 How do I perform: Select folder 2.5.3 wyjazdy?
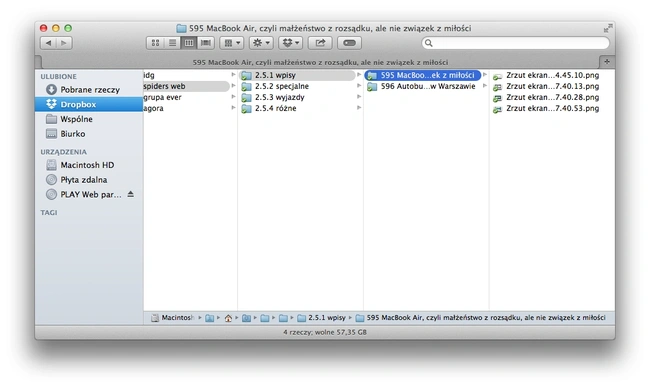click(300, 97)
